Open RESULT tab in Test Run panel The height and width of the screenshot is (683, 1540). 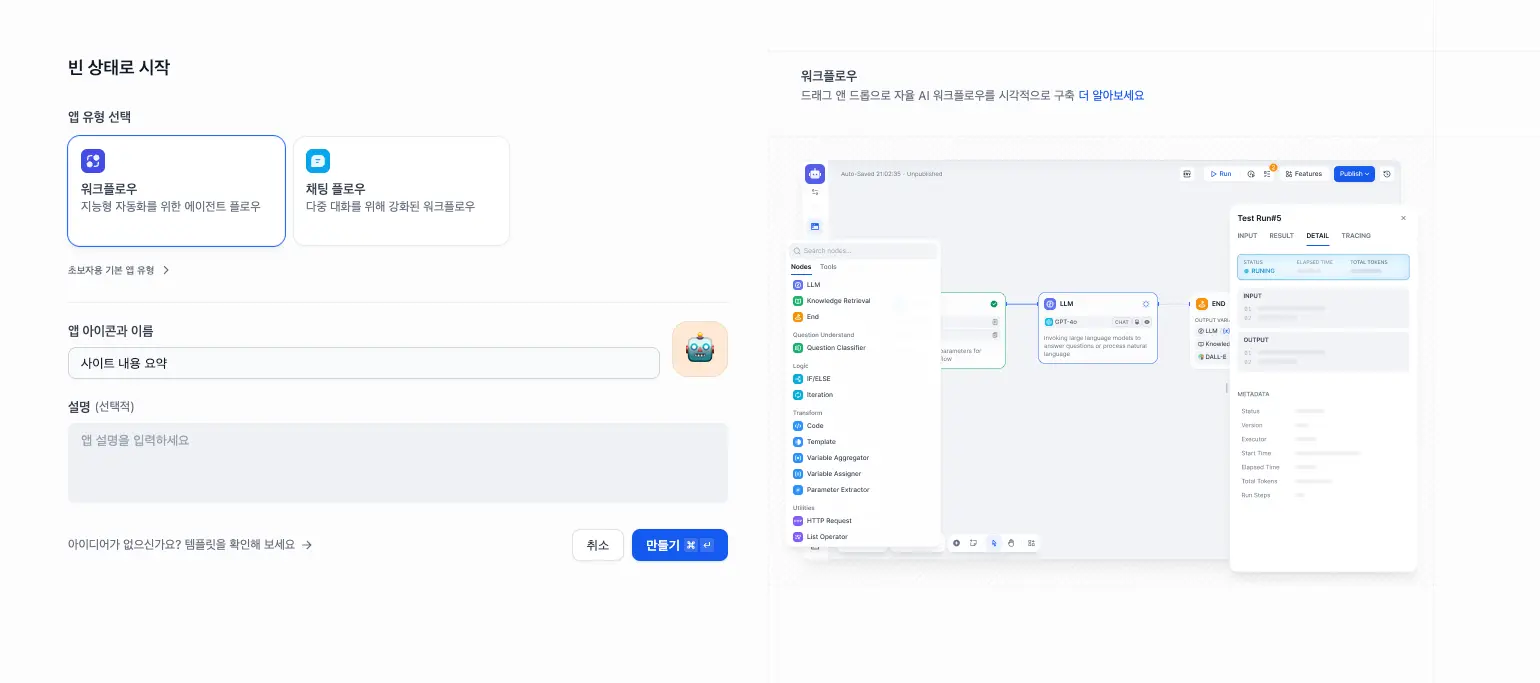tap(1281, 236)
